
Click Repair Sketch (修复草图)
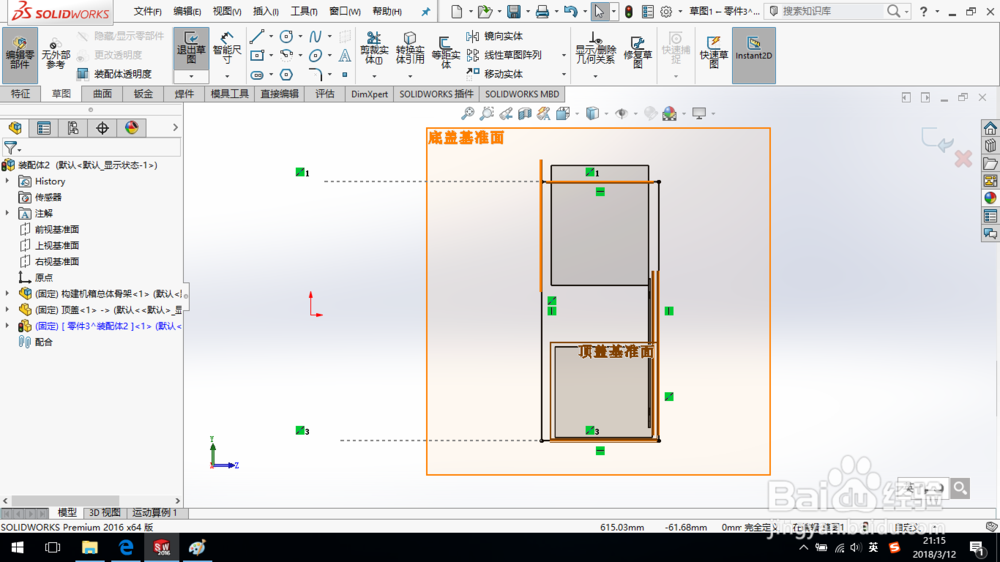(637, 52)
